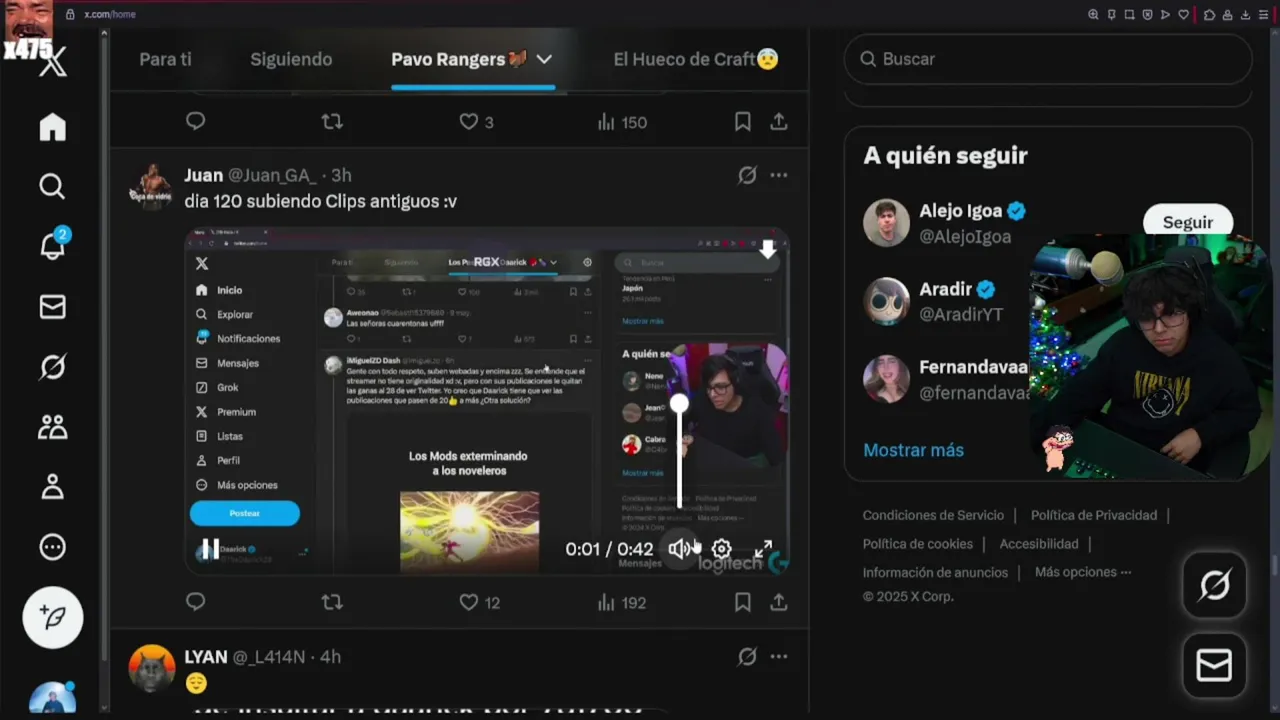Open floating Messages button
Screen dimensions: 1280x720
[1214, 665]
